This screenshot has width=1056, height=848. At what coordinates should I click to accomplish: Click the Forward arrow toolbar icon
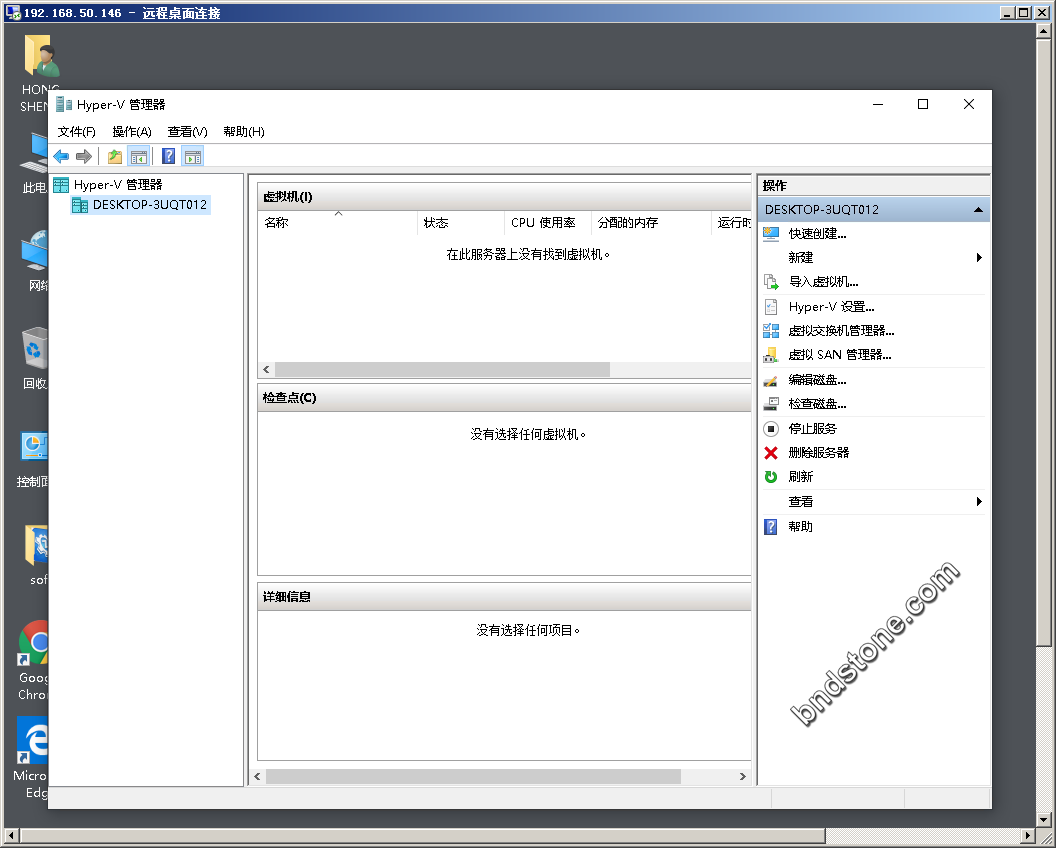(84, 157)
